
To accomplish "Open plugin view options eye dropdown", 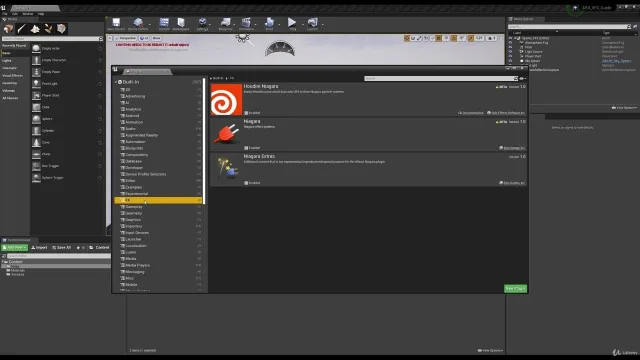I will [x=522, y=78].
